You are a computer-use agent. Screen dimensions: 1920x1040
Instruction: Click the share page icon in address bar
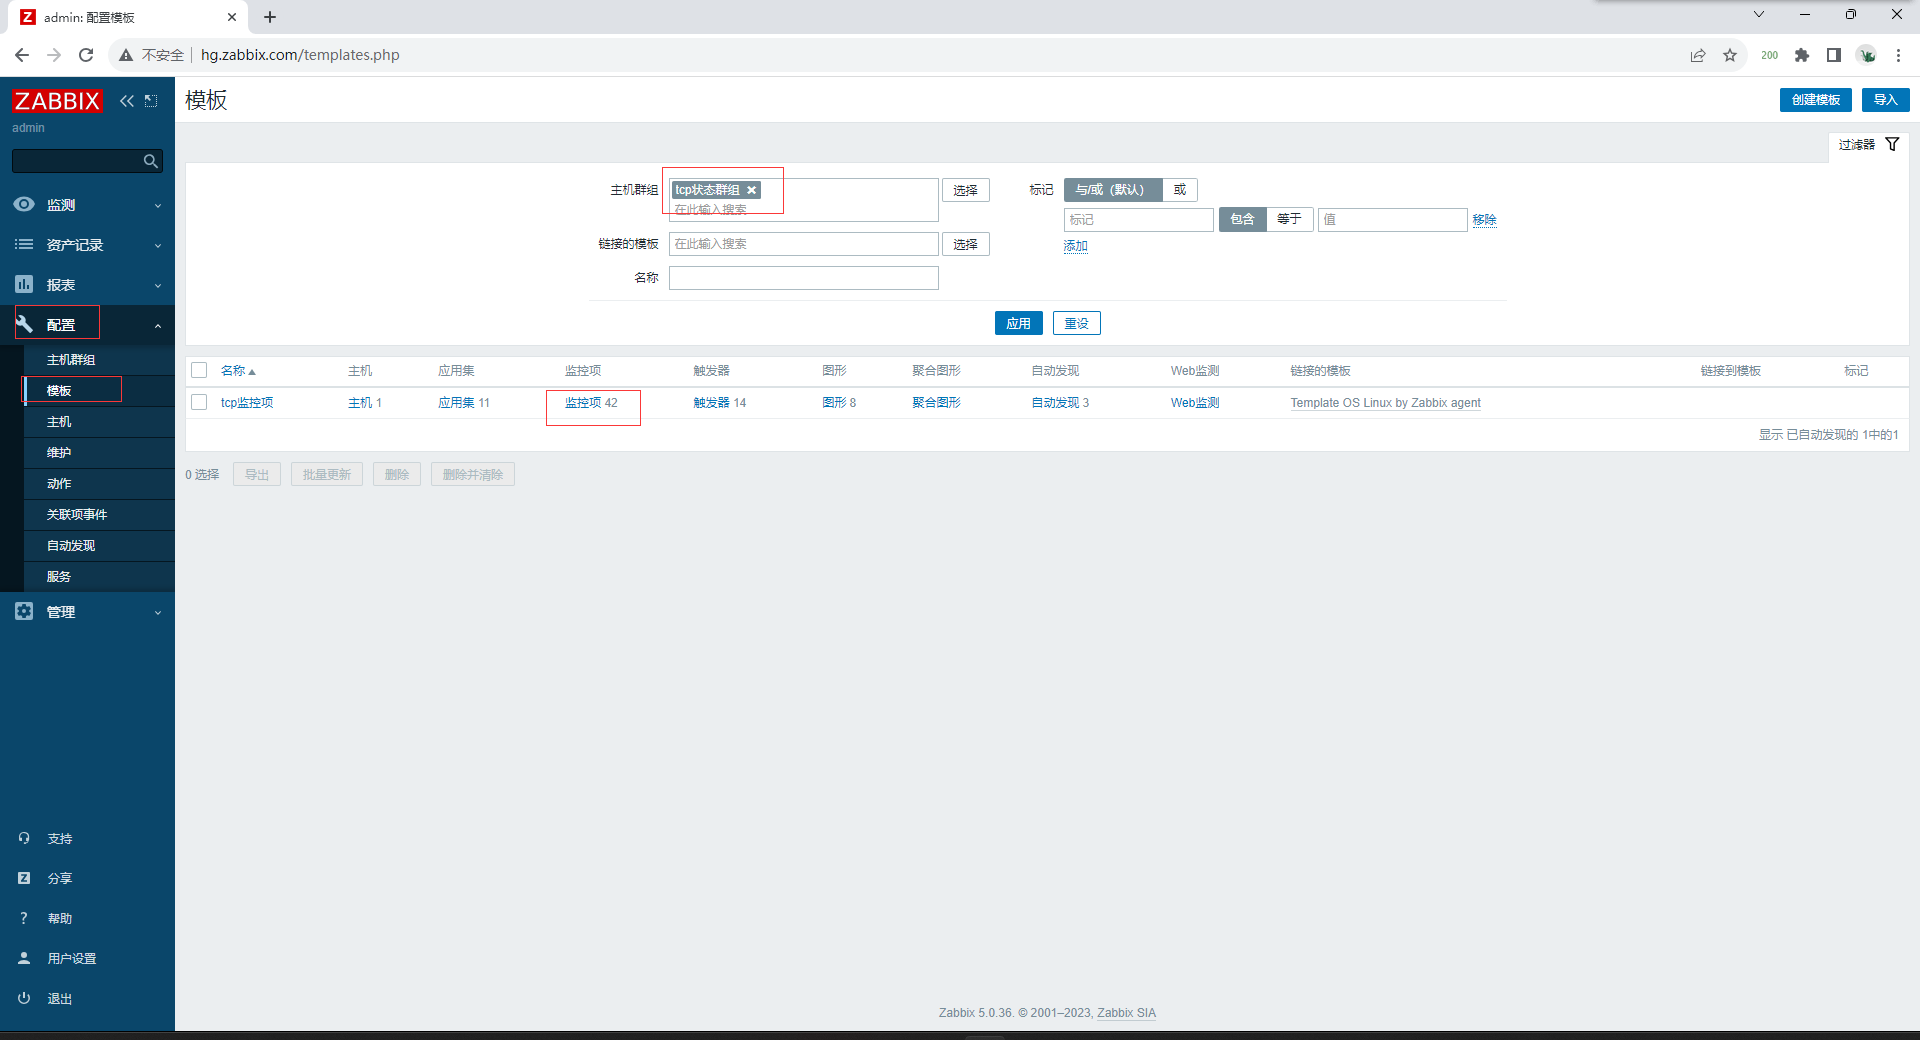coord(1698,55)
